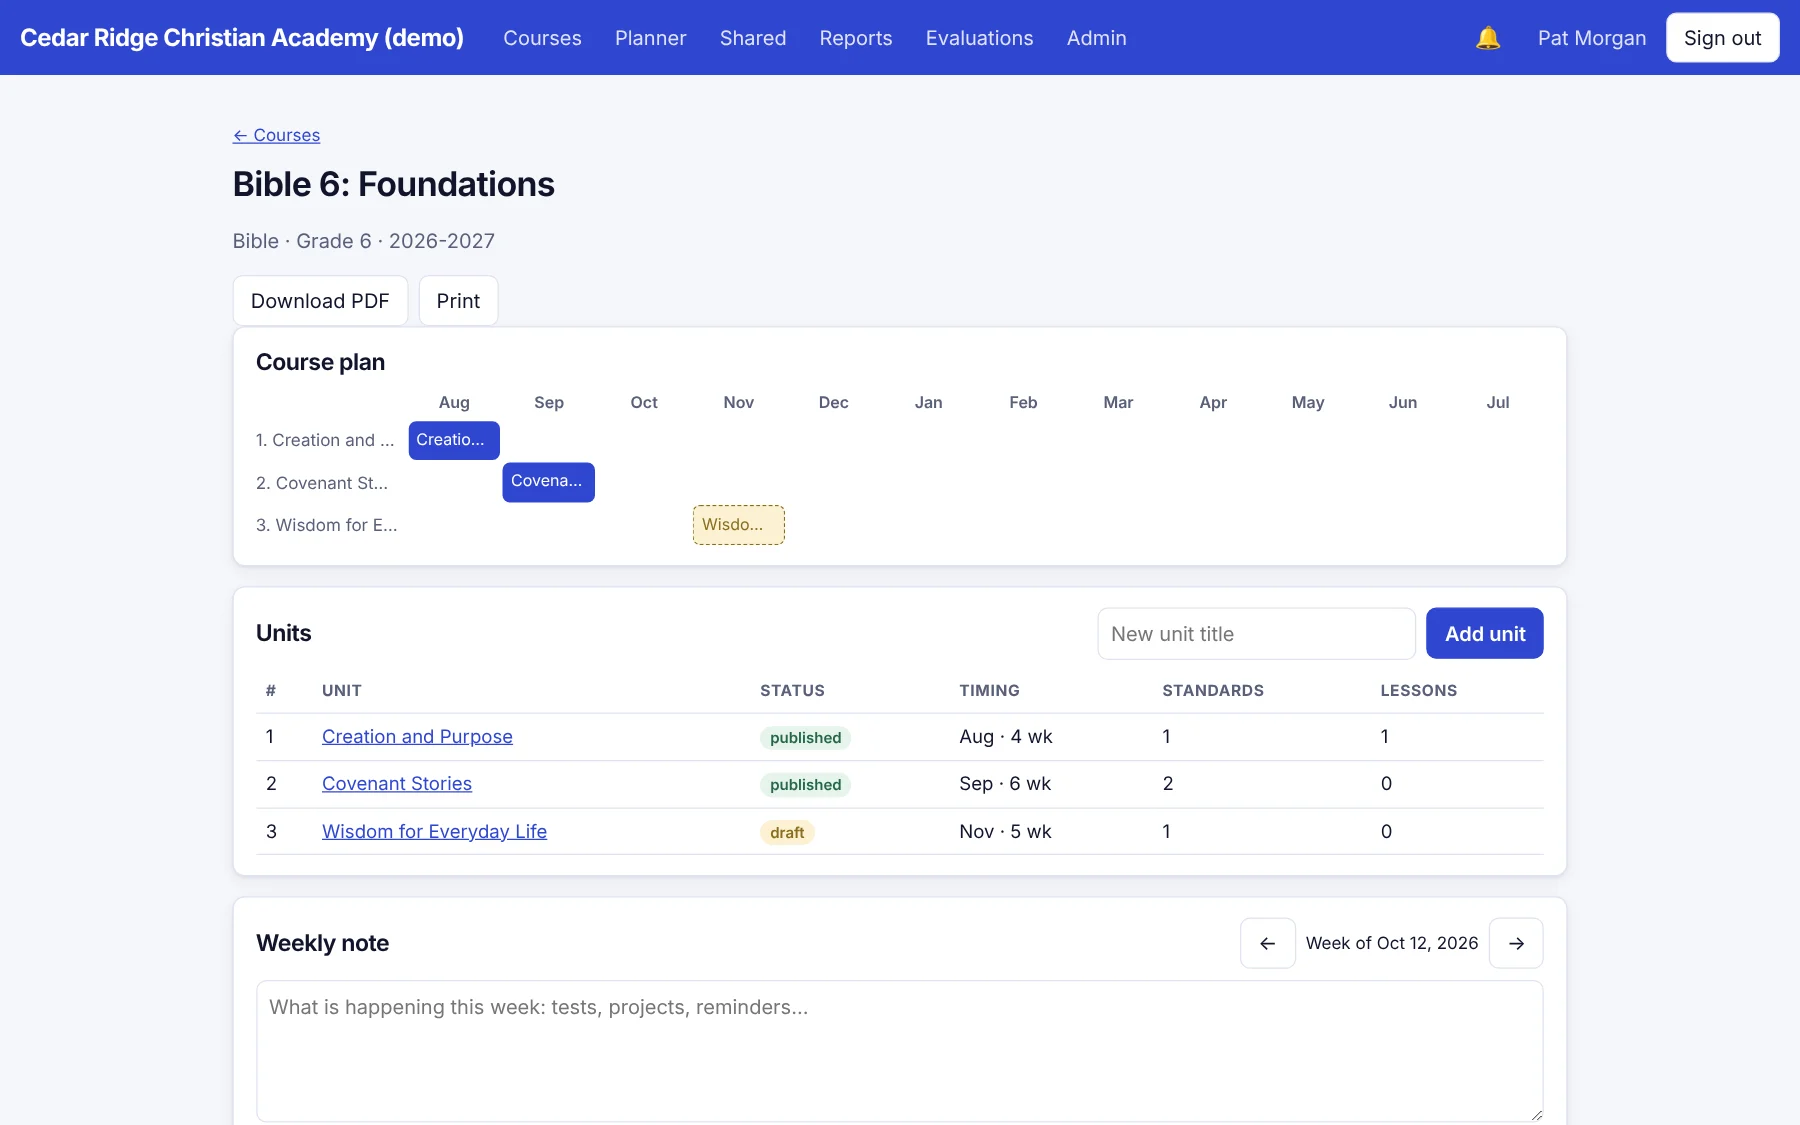Go to previous week arrow

pyautogui.click(x=1268, y=943)
